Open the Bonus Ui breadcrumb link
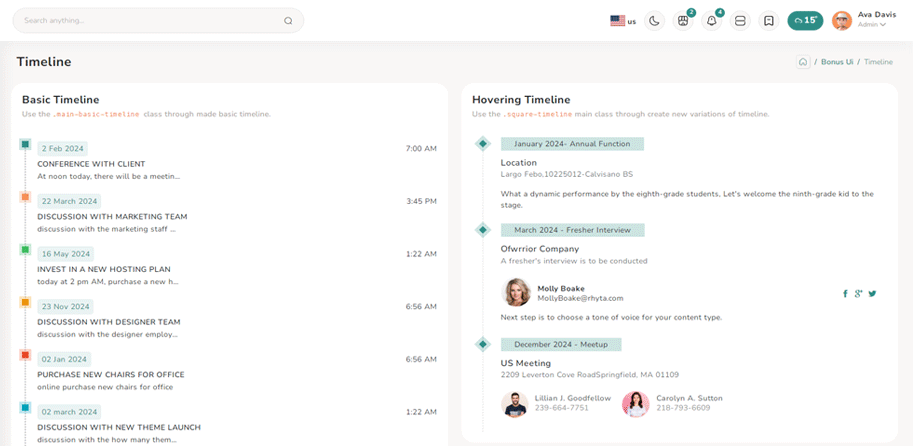The height and width of the screenshot is (446, 913). 837,62
